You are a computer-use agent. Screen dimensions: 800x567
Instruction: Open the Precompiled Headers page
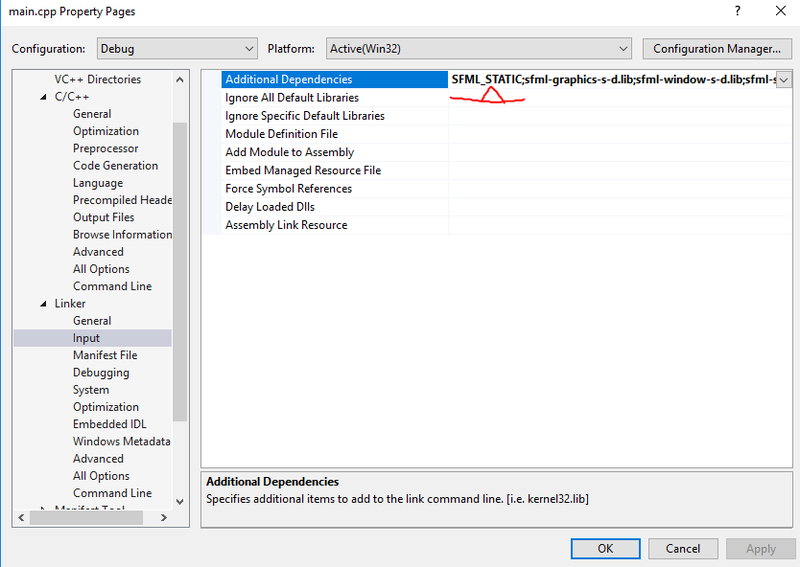point(122,200)
